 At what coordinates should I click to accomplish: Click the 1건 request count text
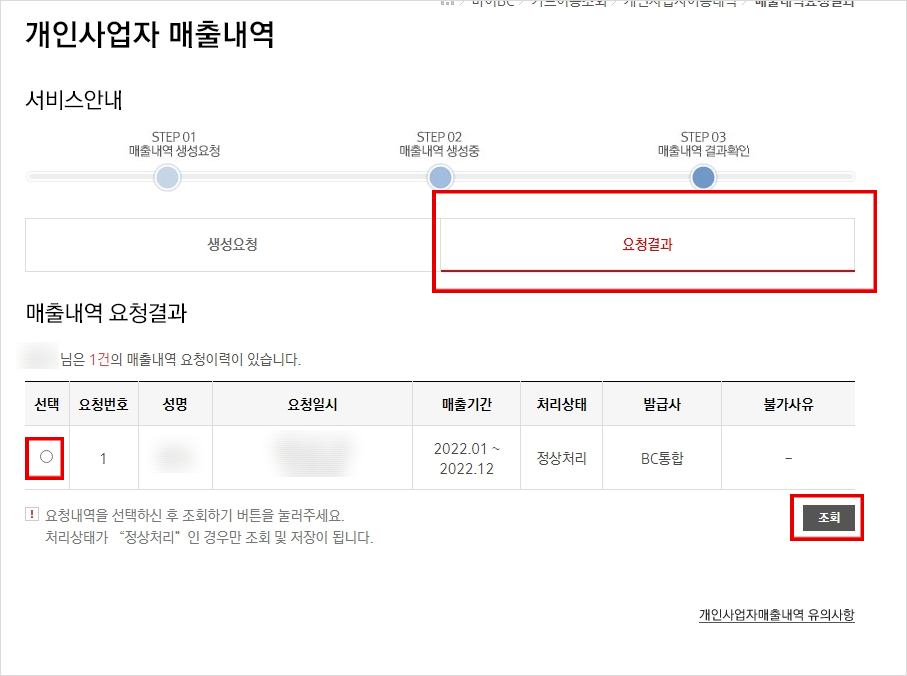click(x=99, y=360)
